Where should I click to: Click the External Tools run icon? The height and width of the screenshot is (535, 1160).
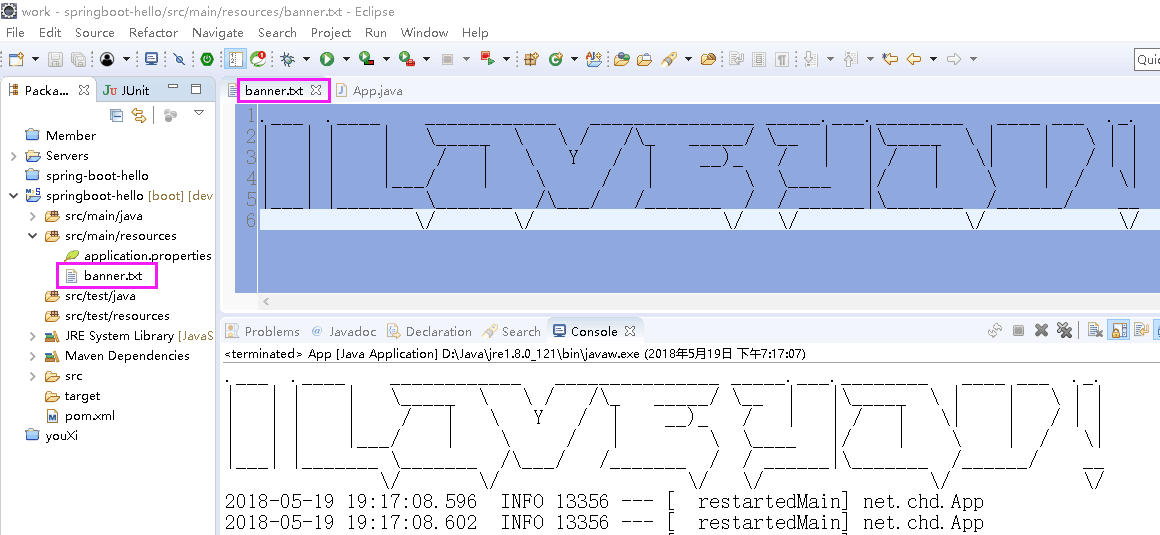tap(406, 58)
